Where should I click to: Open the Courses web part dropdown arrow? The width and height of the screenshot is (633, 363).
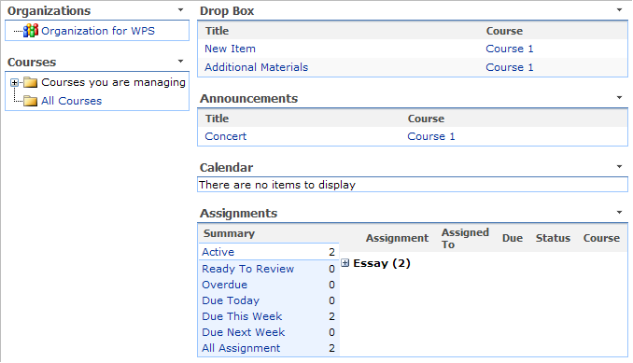pyautogui.click(x=180, y=61)
